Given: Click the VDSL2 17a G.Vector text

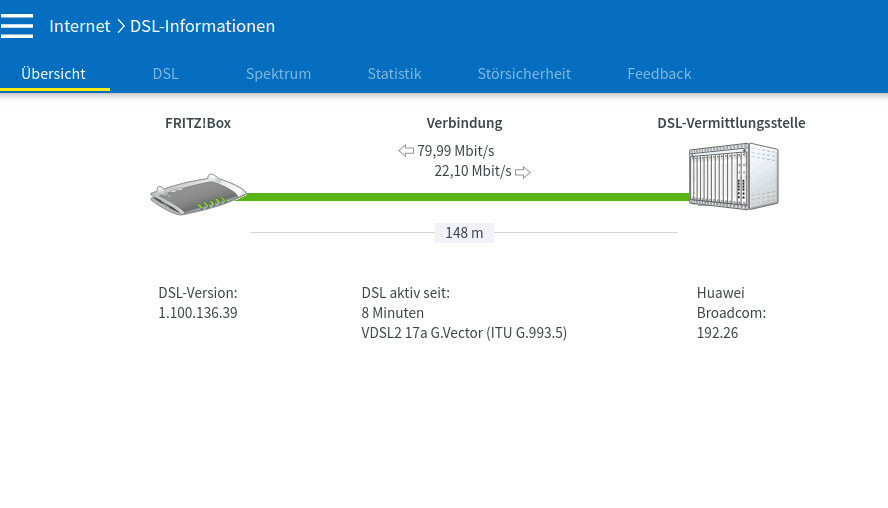Looking at the screenshot, I should tap(464, 332).
